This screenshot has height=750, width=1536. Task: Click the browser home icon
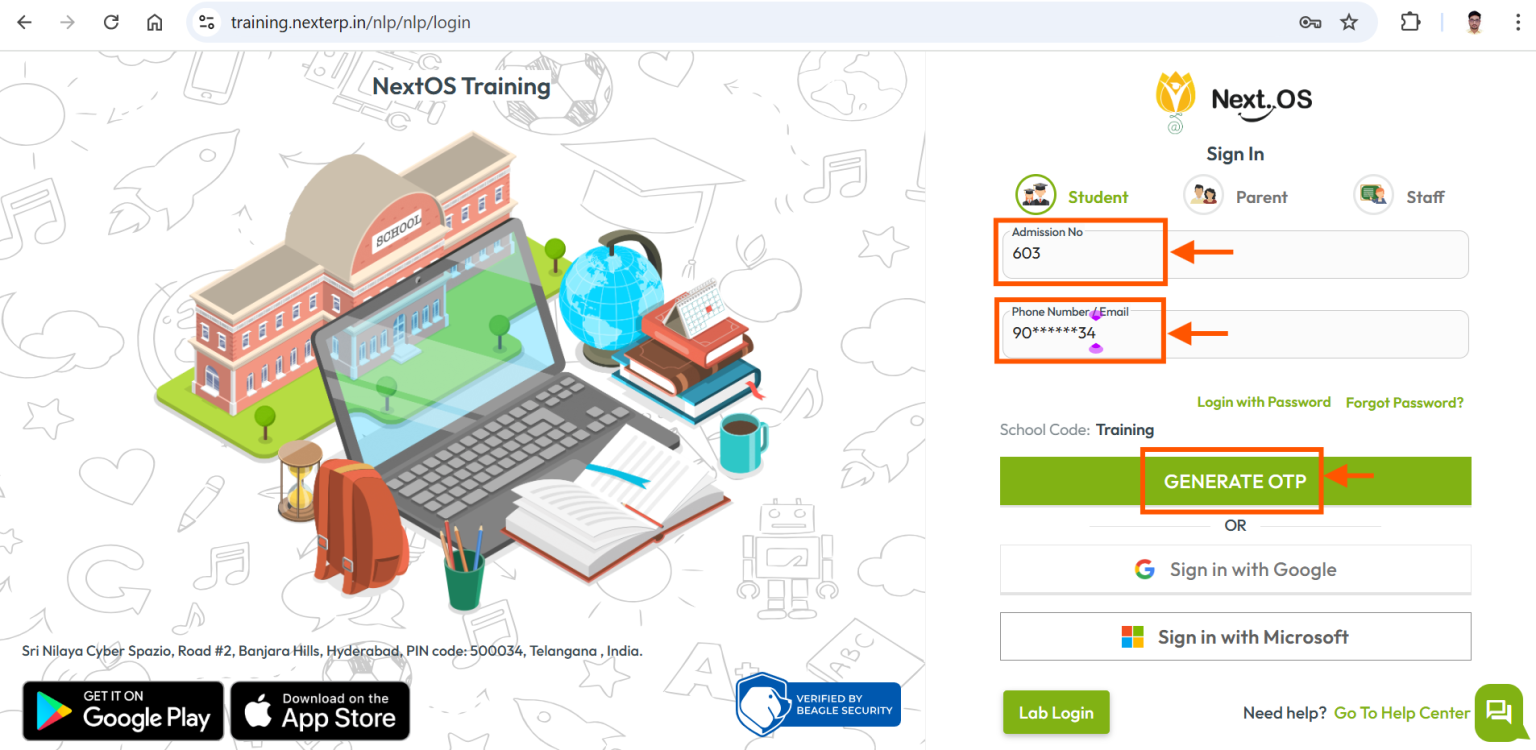point(155,21)
